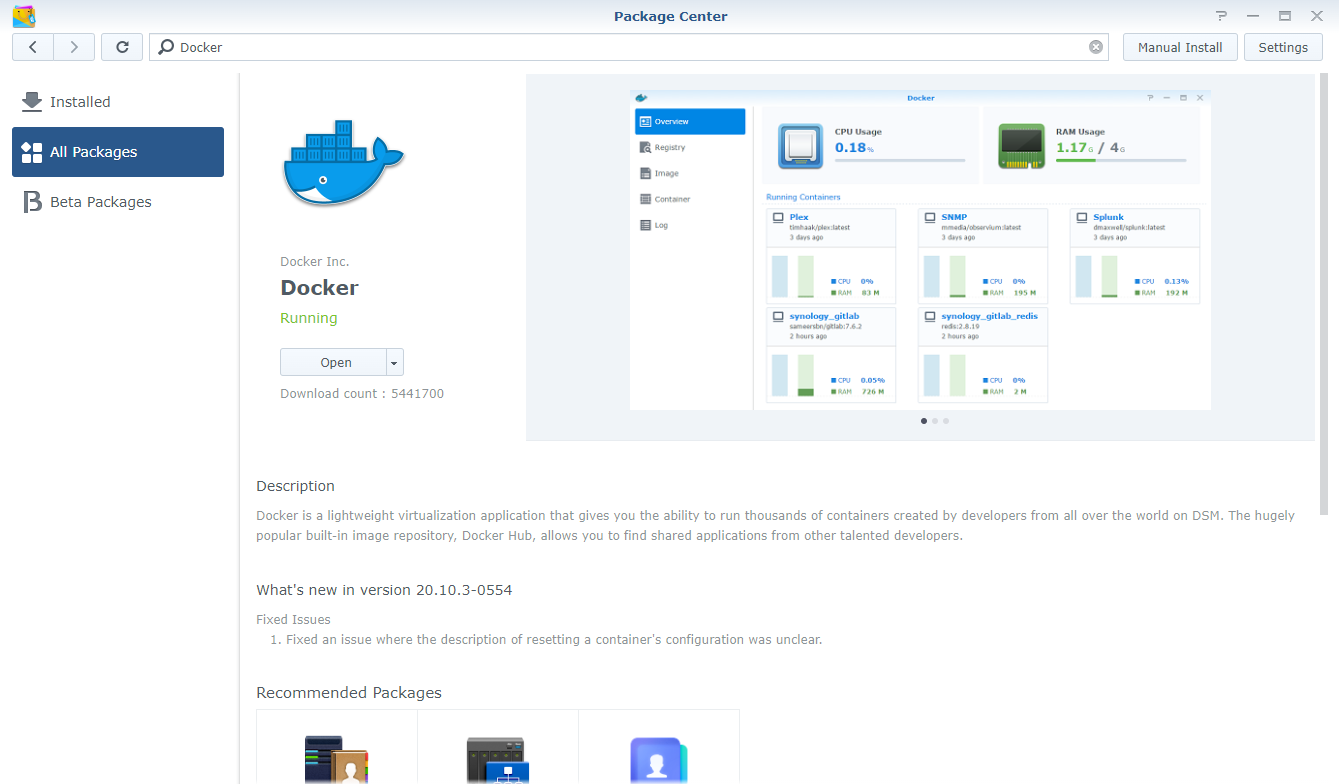Image resolution: width=1339 pixels, height=784 pixels.
Task: Expand the Open button dropdown arrow
Action: pos(395,362)
